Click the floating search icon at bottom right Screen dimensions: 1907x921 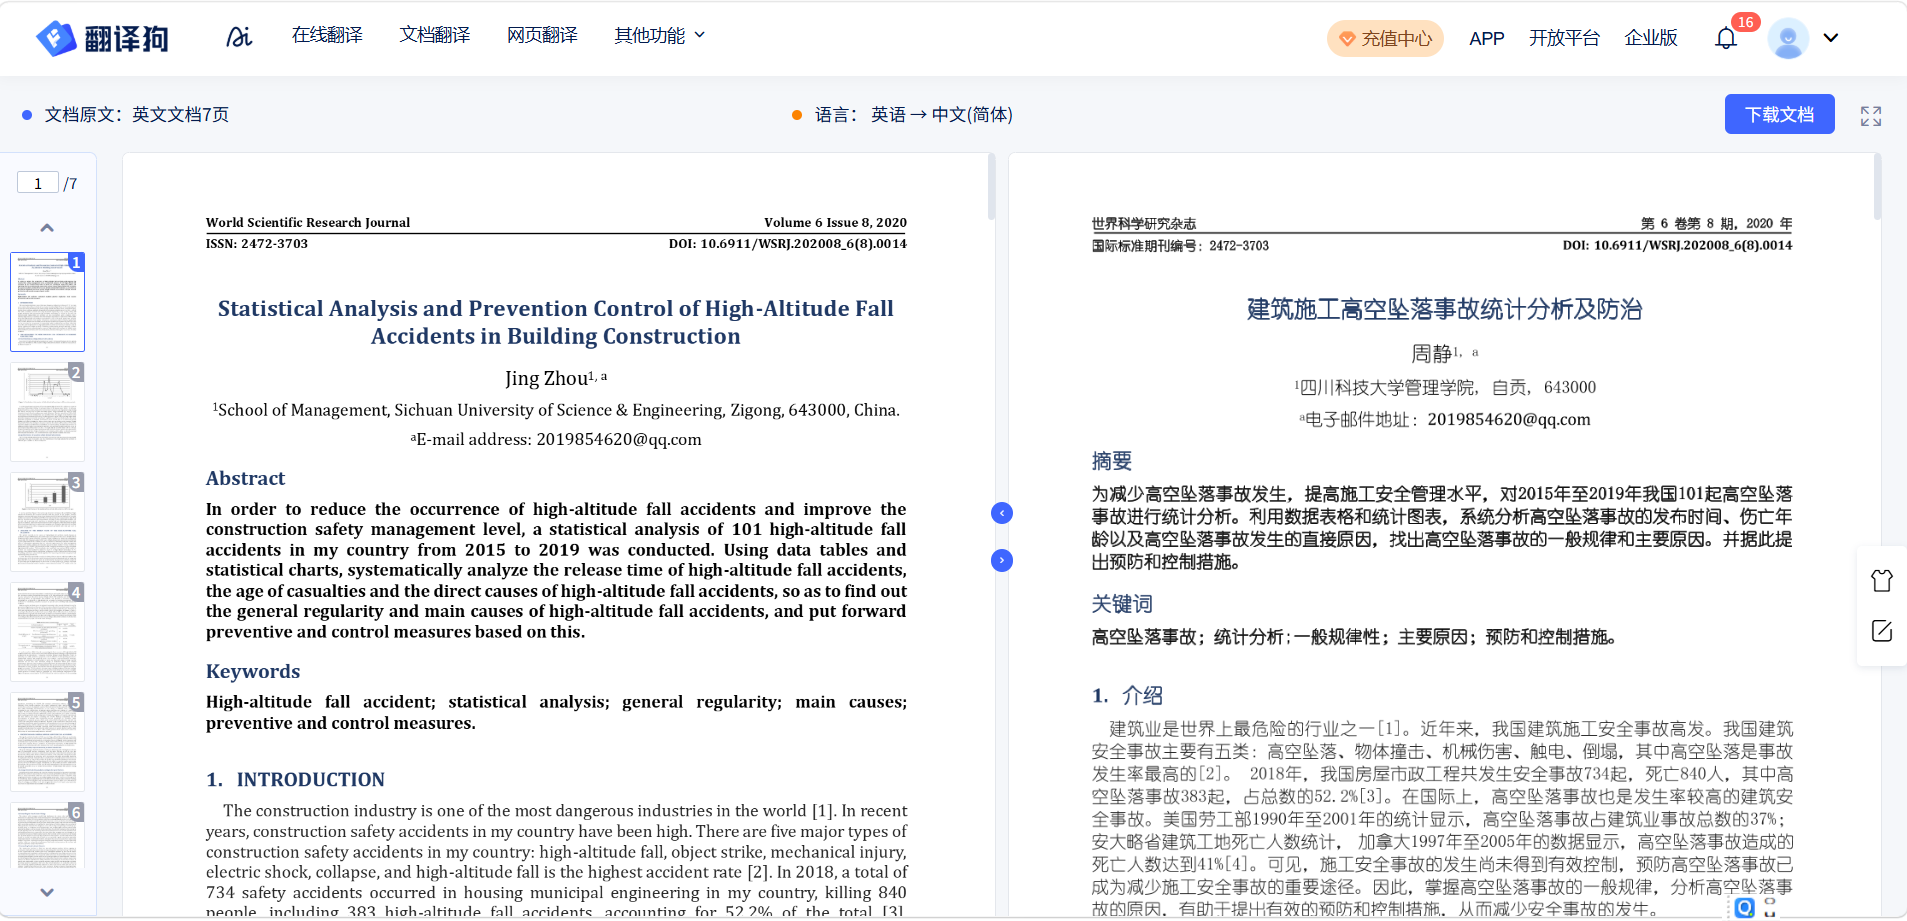pos(1744,907)
